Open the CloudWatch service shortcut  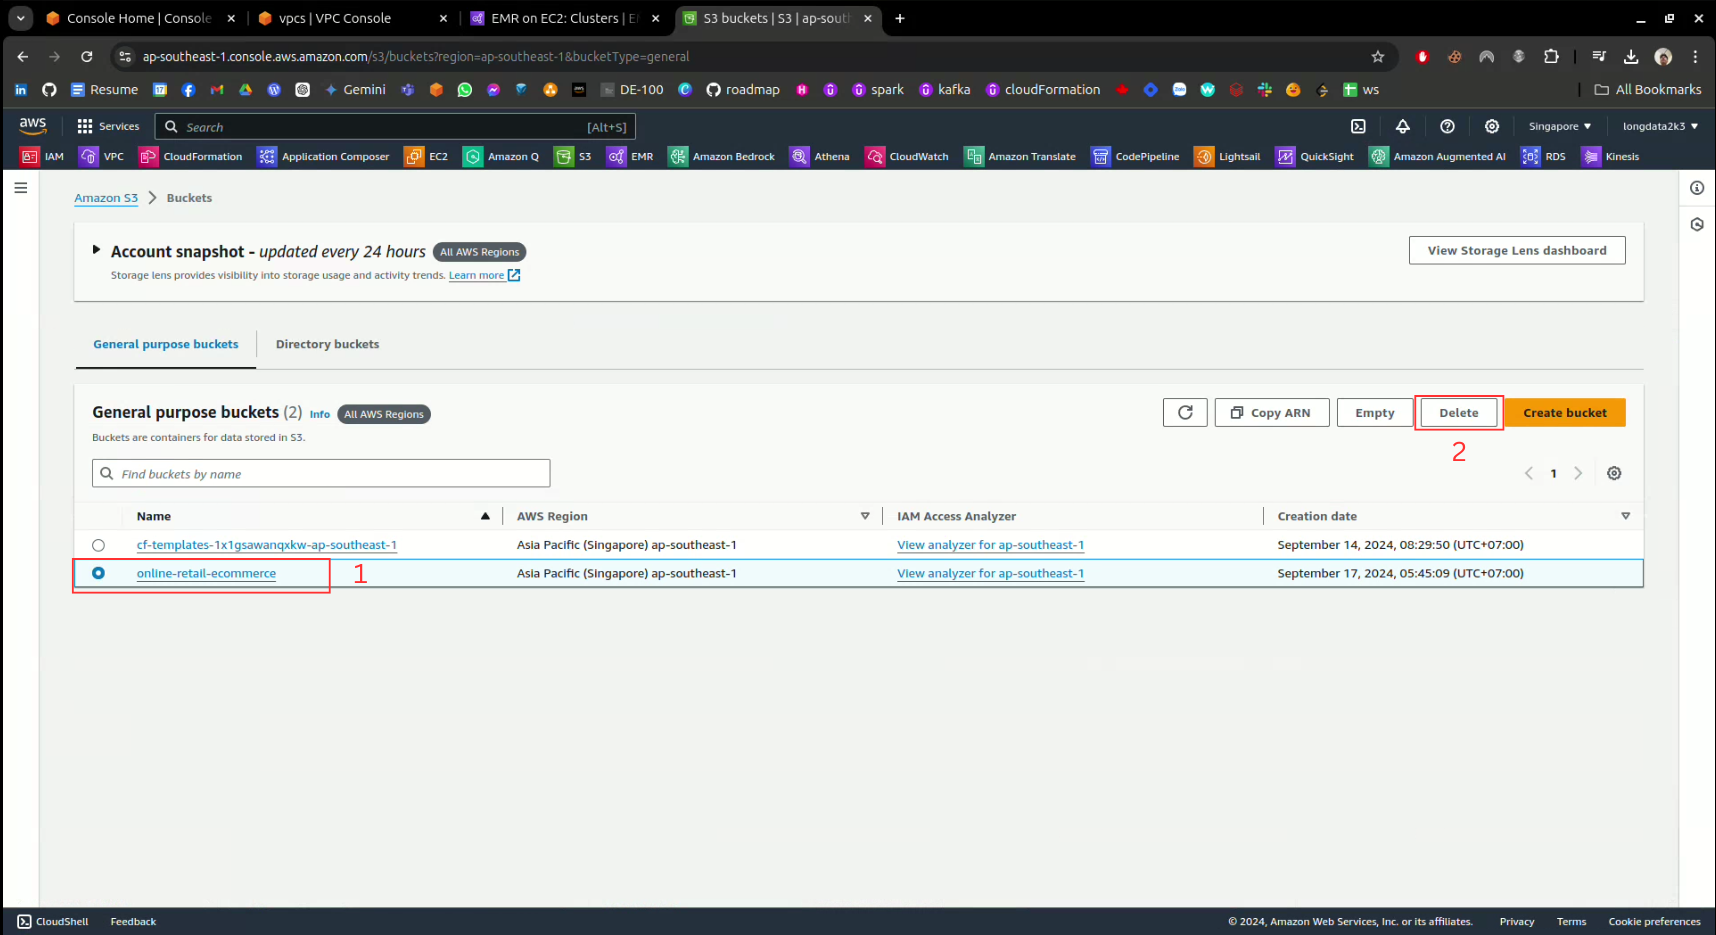[908, 157]
